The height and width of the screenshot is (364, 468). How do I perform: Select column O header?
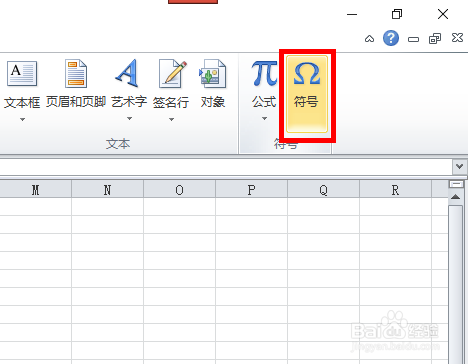click(x=179, y=190)
